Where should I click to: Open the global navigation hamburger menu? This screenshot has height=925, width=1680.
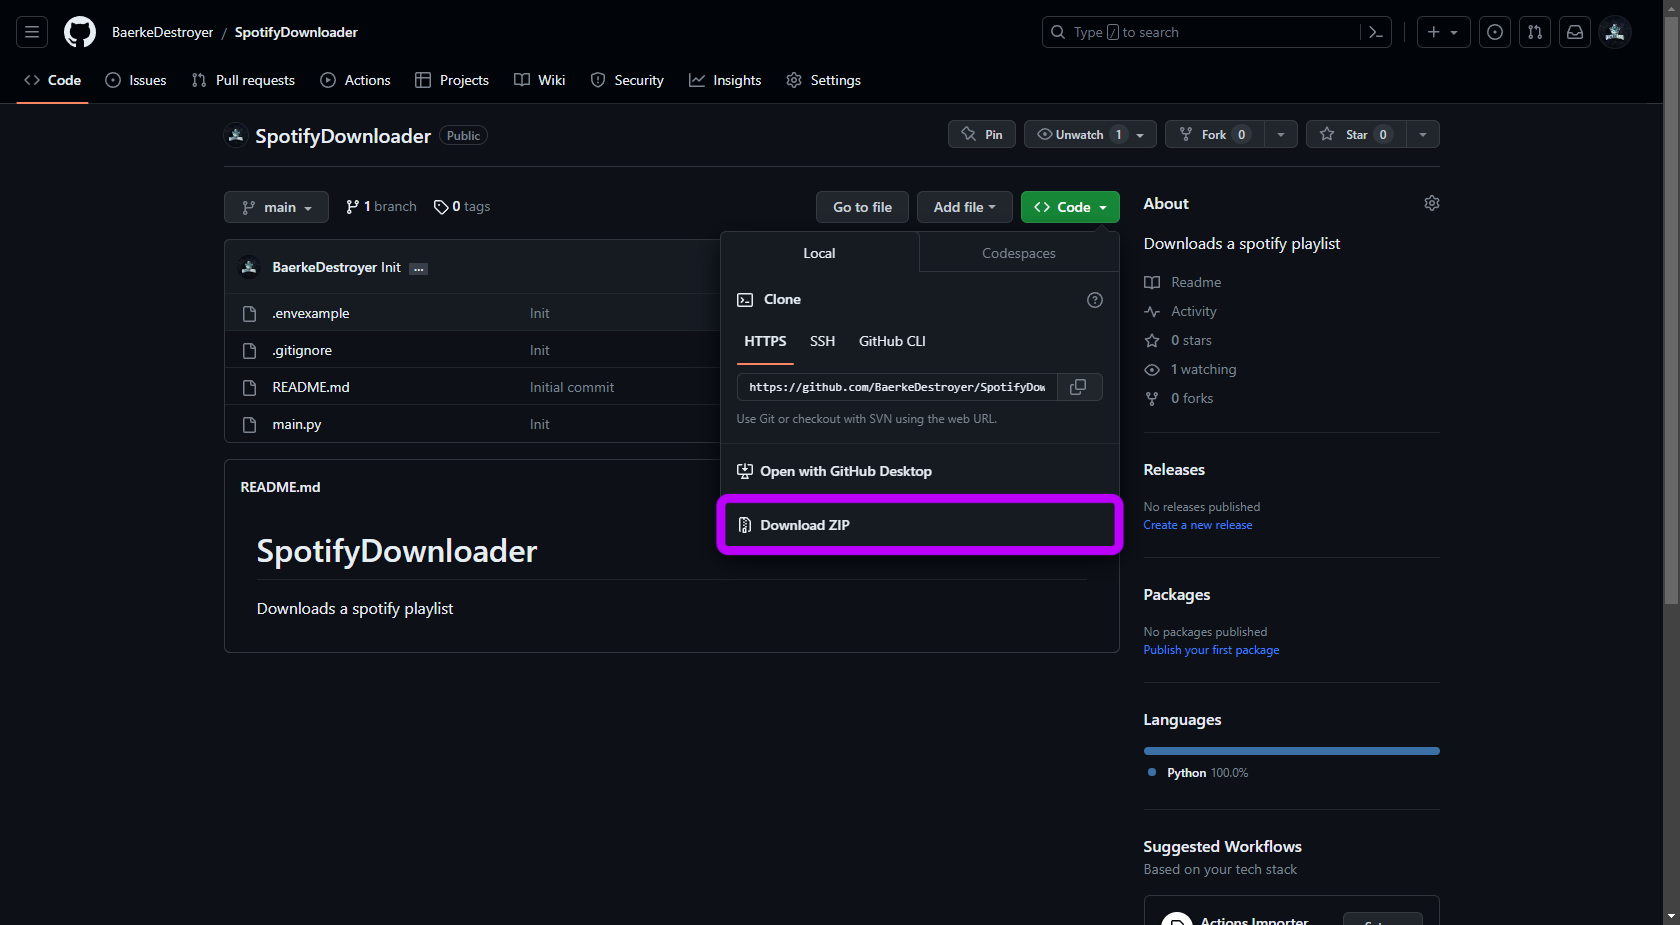coord(31,31)
